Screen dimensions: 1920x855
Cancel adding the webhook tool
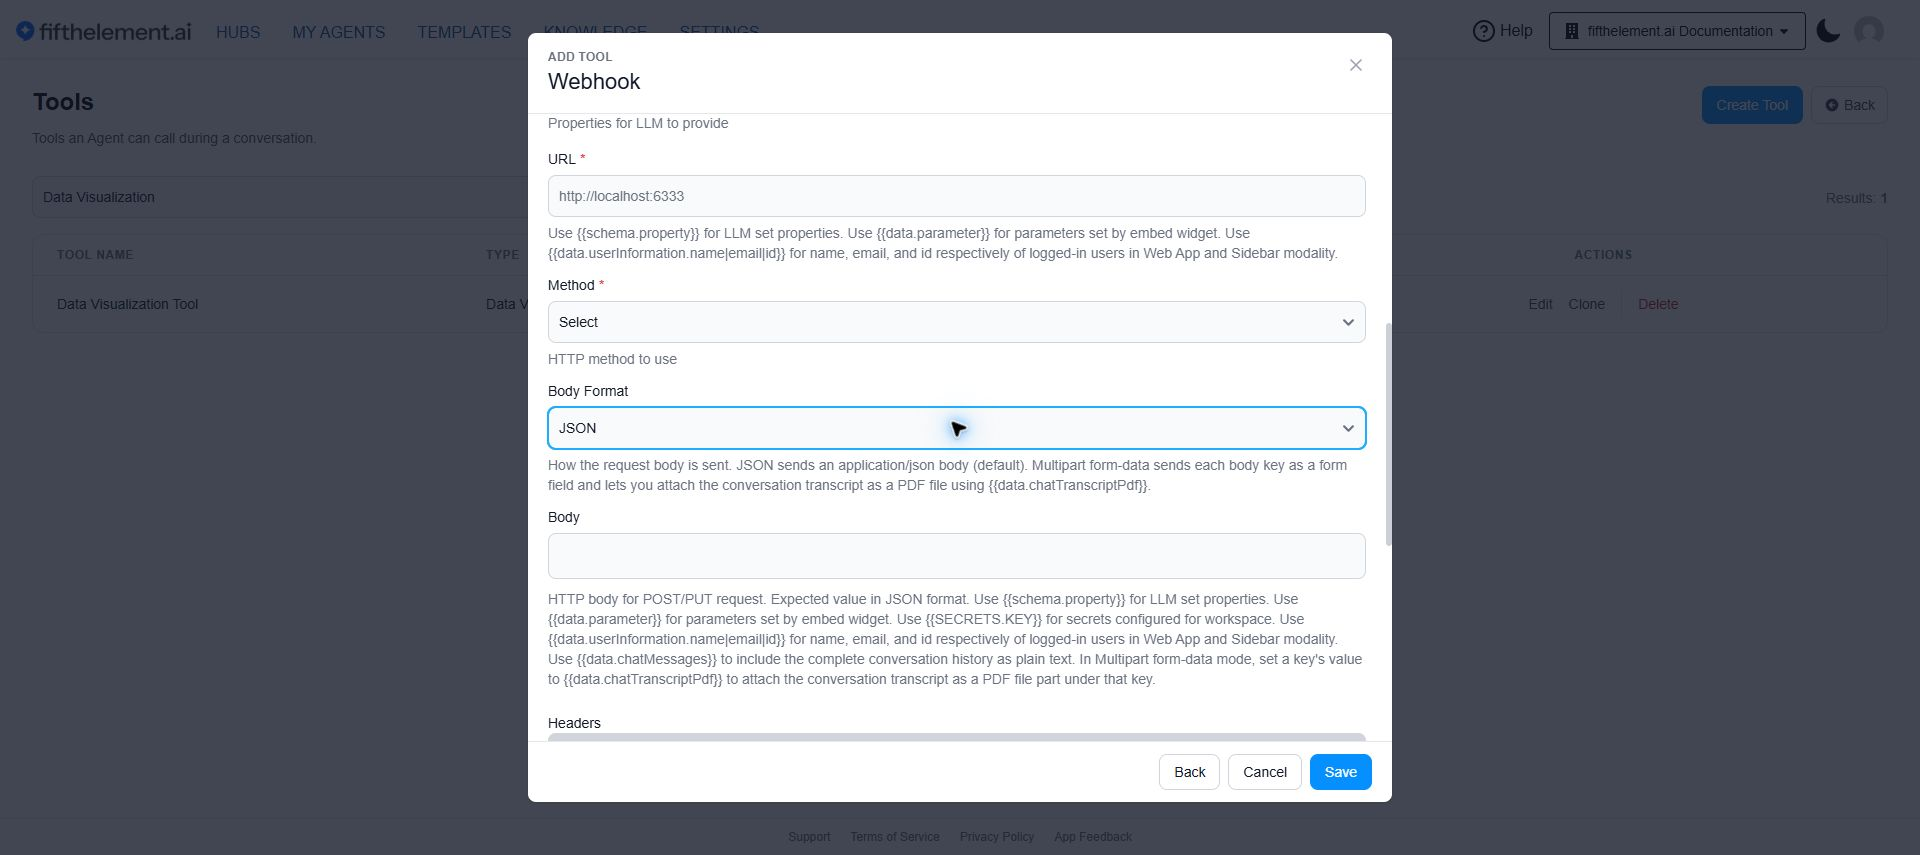(x=1264, y=772)
